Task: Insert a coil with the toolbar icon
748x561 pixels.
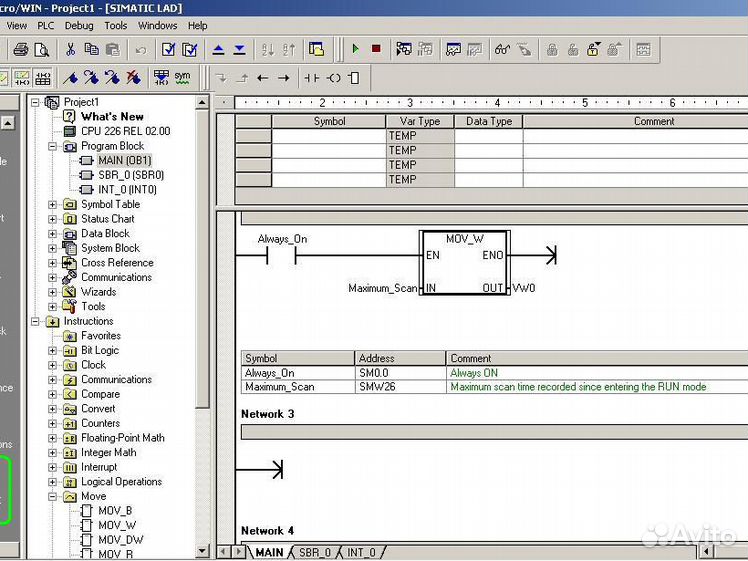Action: click(333, 78)
